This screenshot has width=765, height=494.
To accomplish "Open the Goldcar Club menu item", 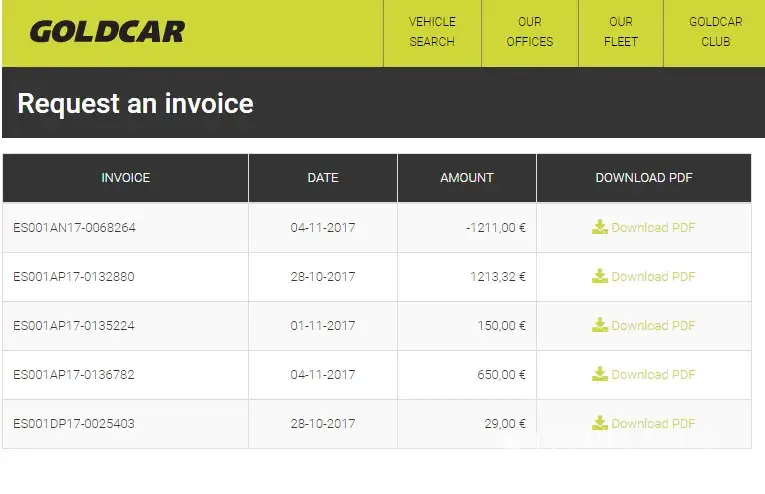I will 715,32.
